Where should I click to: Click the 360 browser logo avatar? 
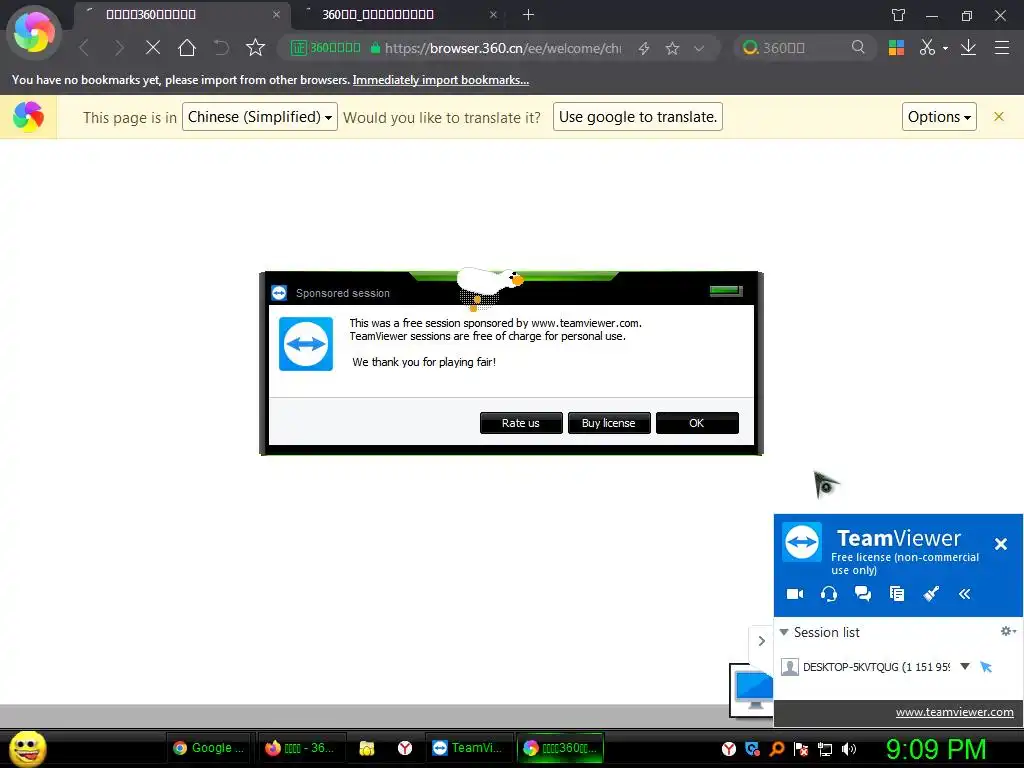point(34,31)
